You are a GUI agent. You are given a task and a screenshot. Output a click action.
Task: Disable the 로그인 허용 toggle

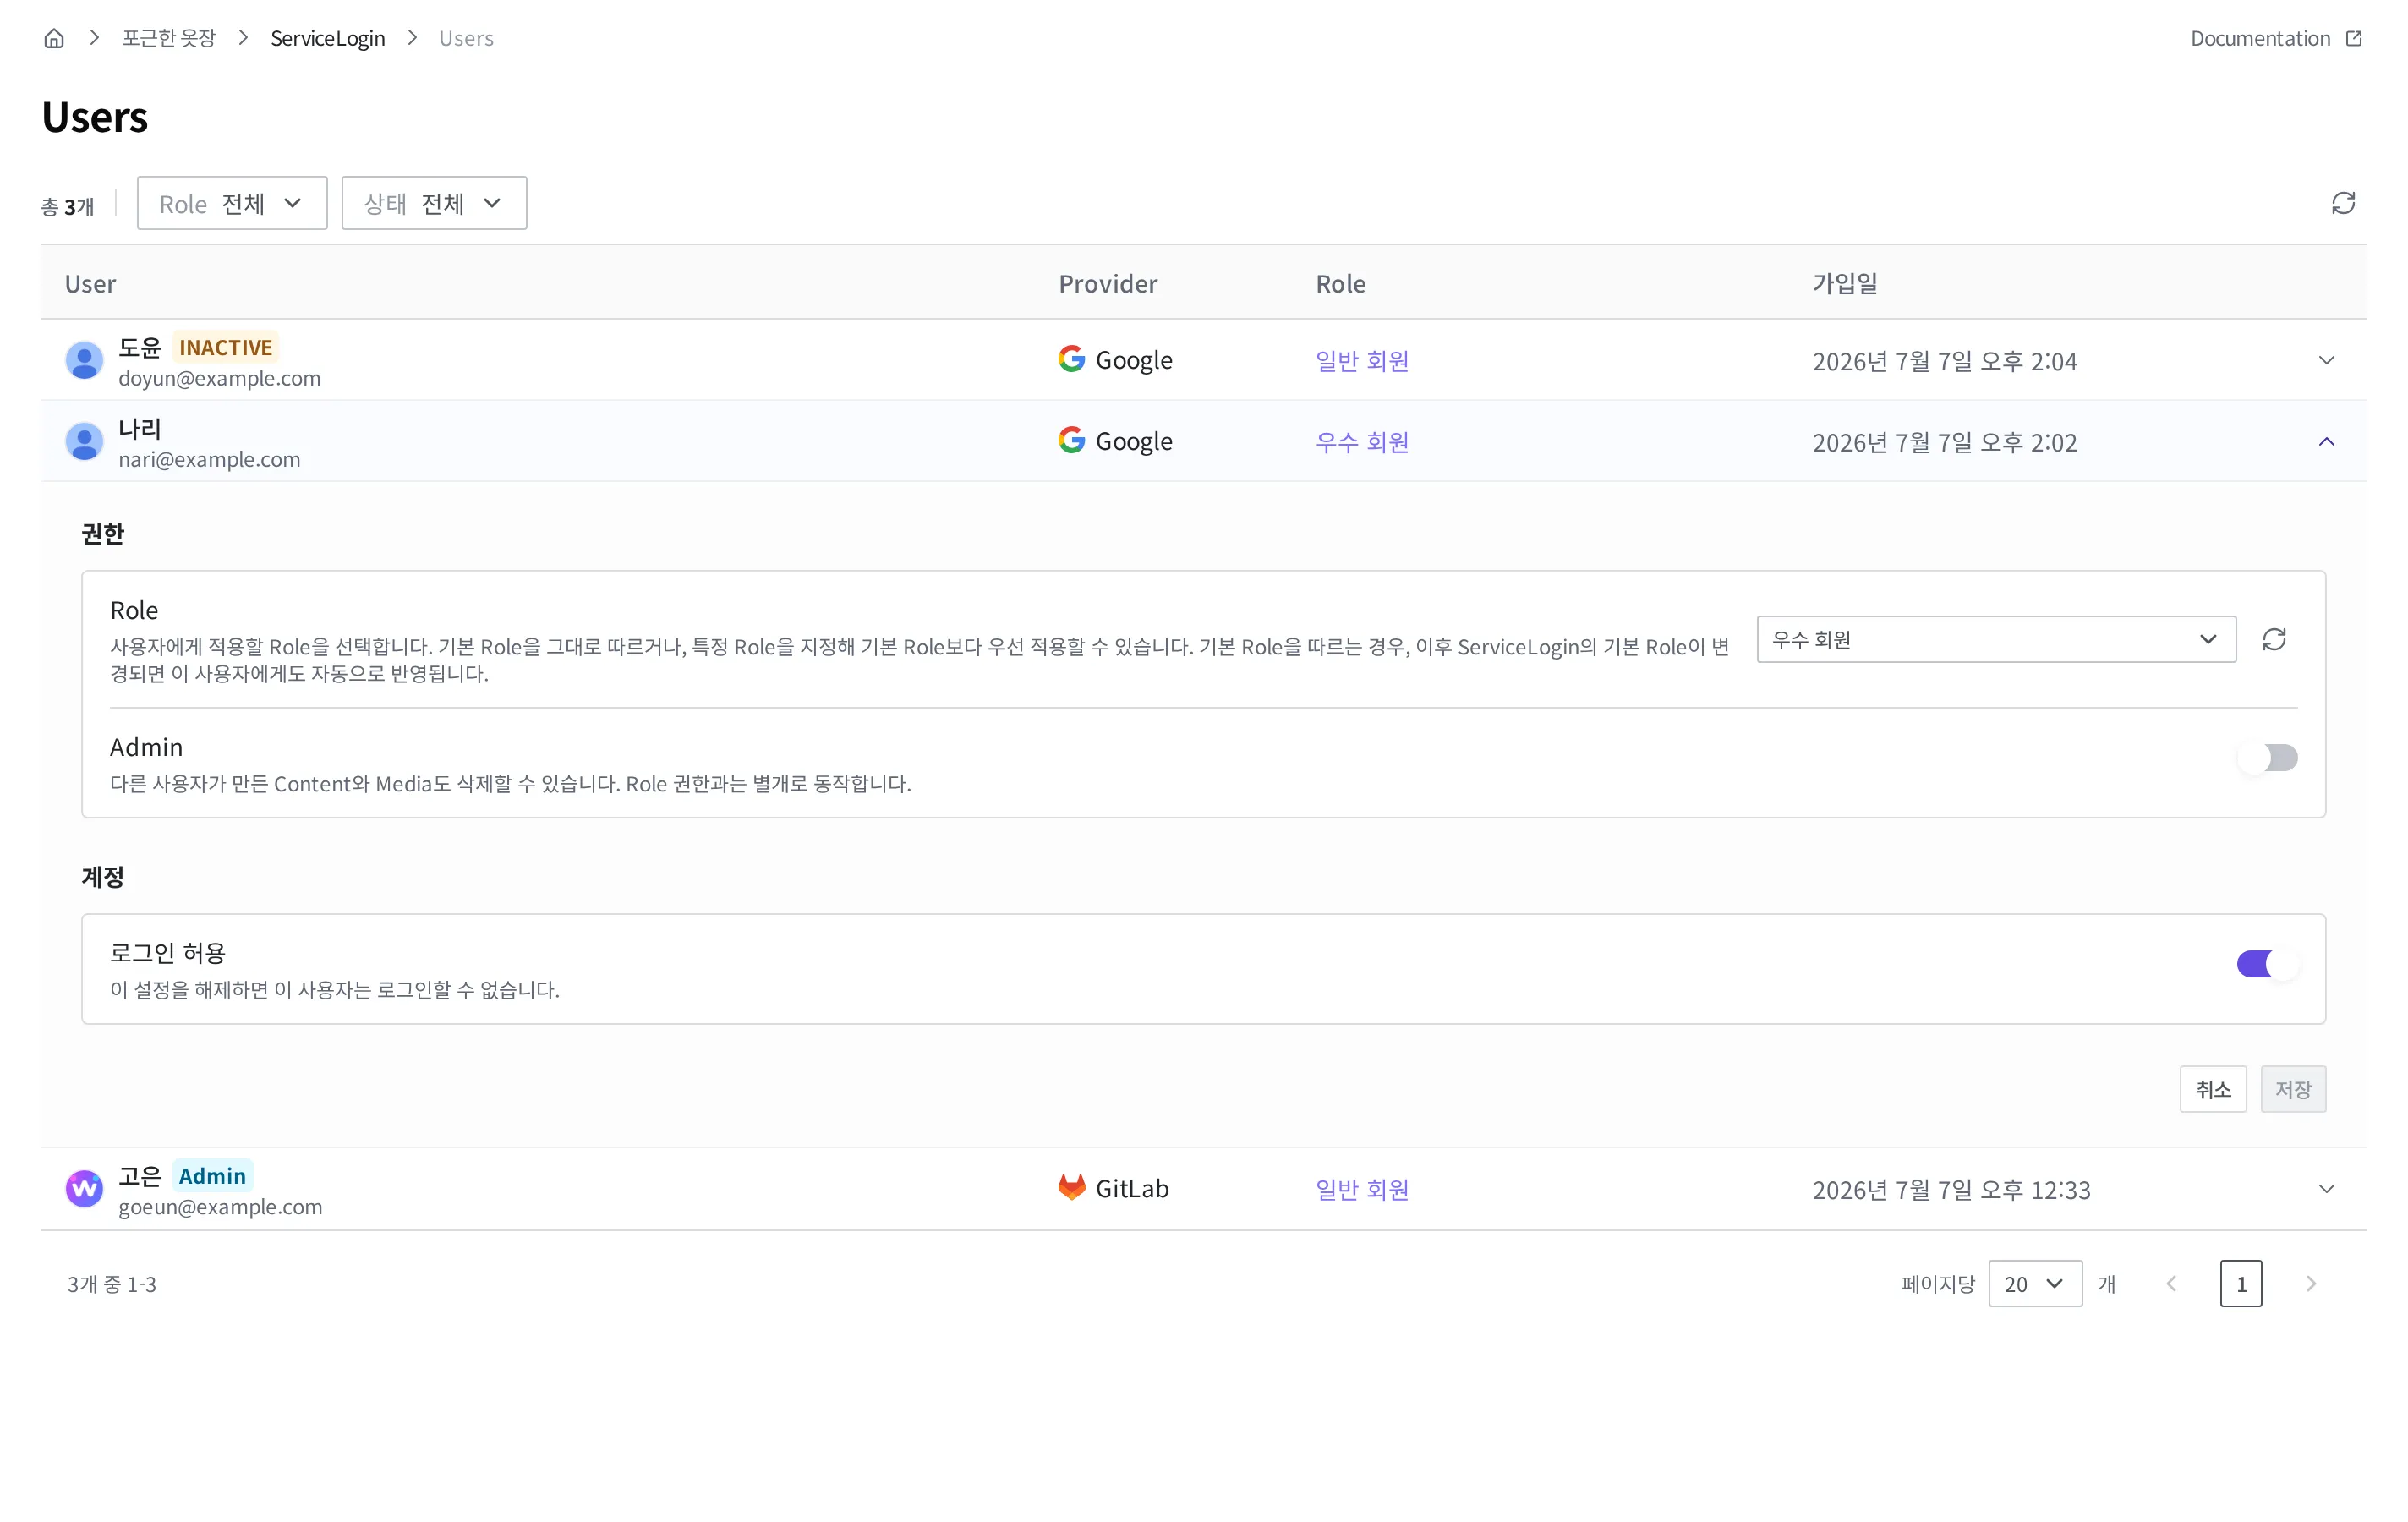(x=2267, y=964)
